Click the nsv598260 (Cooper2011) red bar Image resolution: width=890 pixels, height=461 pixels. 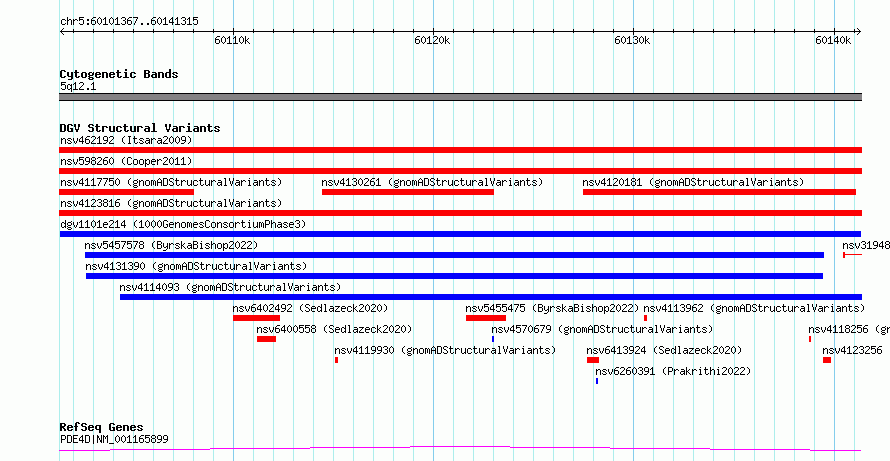pos(460,171)
